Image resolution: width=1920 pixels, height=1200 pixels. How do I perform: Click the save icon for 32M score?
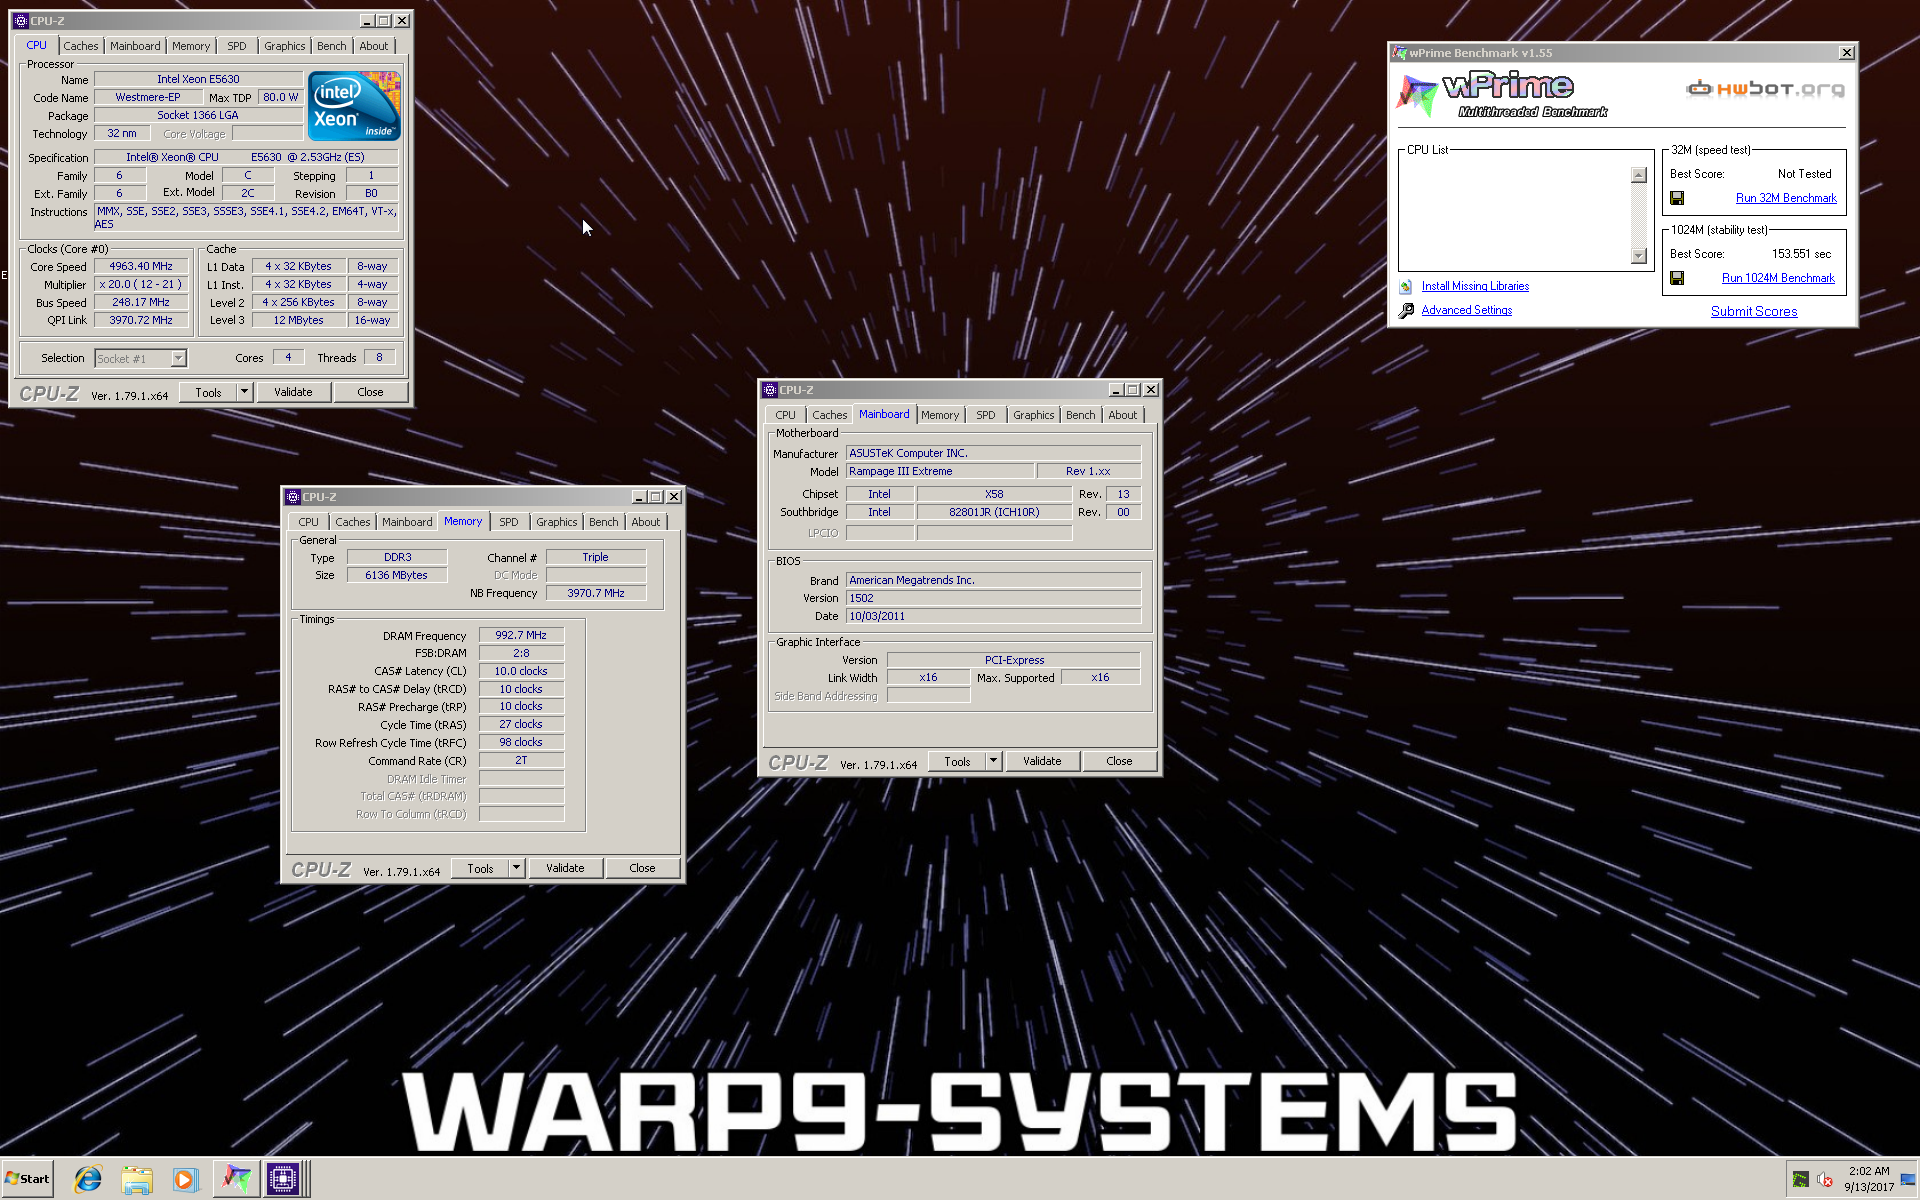click(1677, 198)
